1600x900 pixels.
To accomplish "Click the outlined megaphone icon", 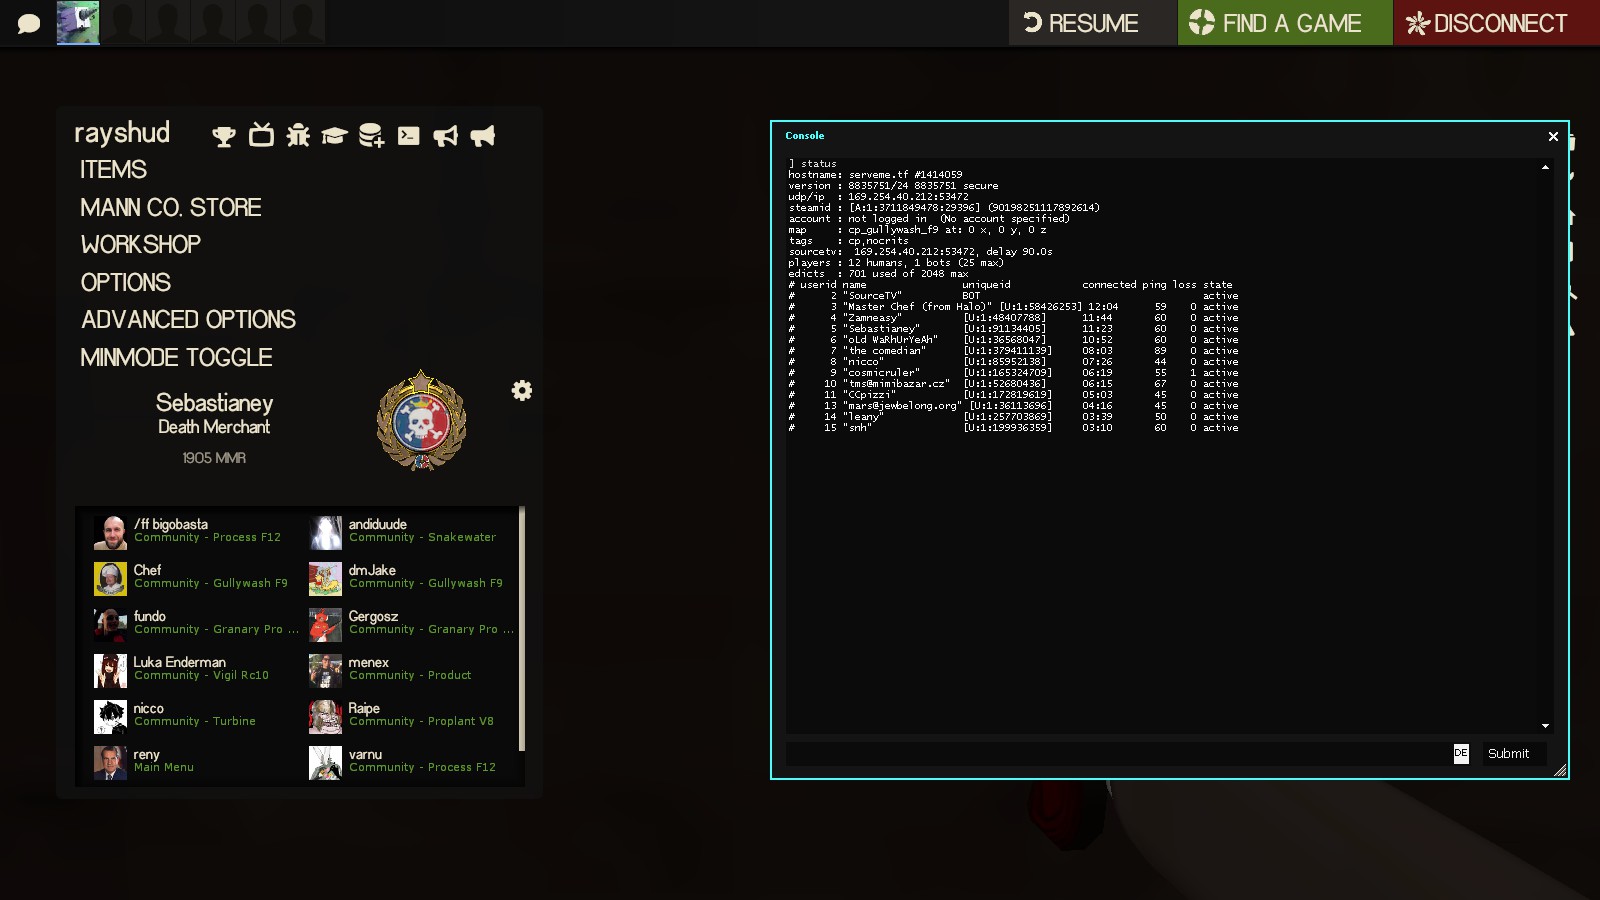I will tap(446, 136).
